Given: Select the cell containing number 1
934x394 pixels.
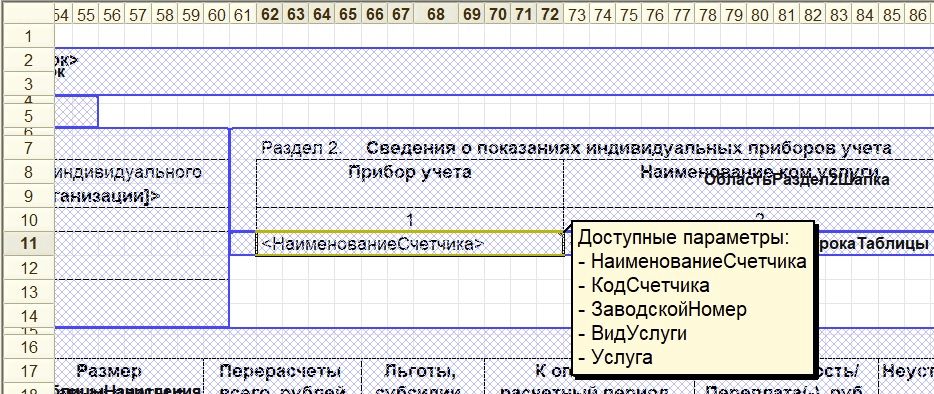Looking at the screenshot, I should 410,220.
